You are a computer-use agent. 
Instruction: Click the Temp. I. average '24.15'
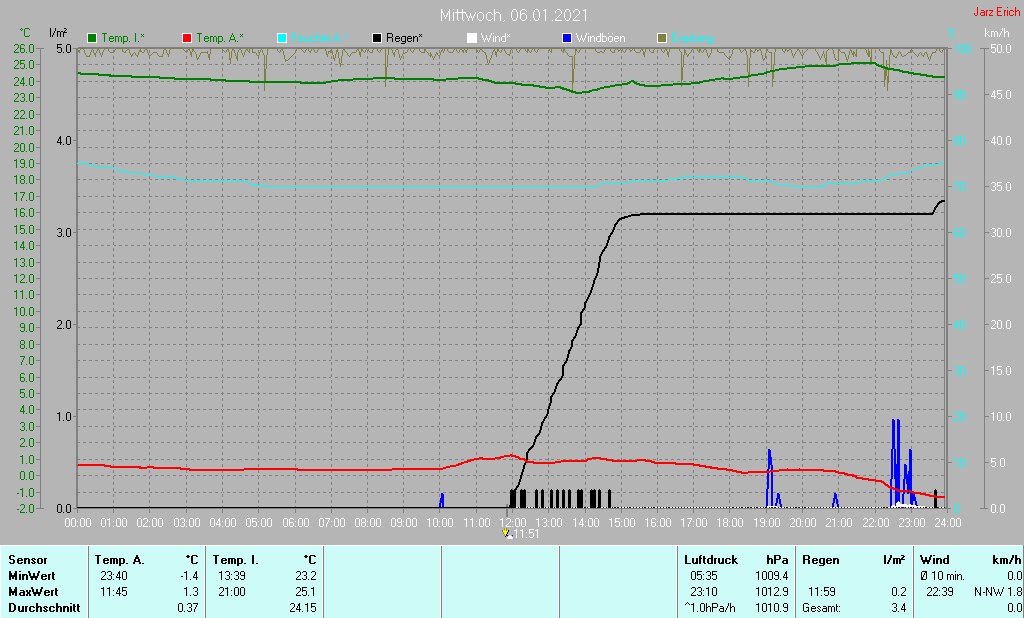click(x=303, y=608)
